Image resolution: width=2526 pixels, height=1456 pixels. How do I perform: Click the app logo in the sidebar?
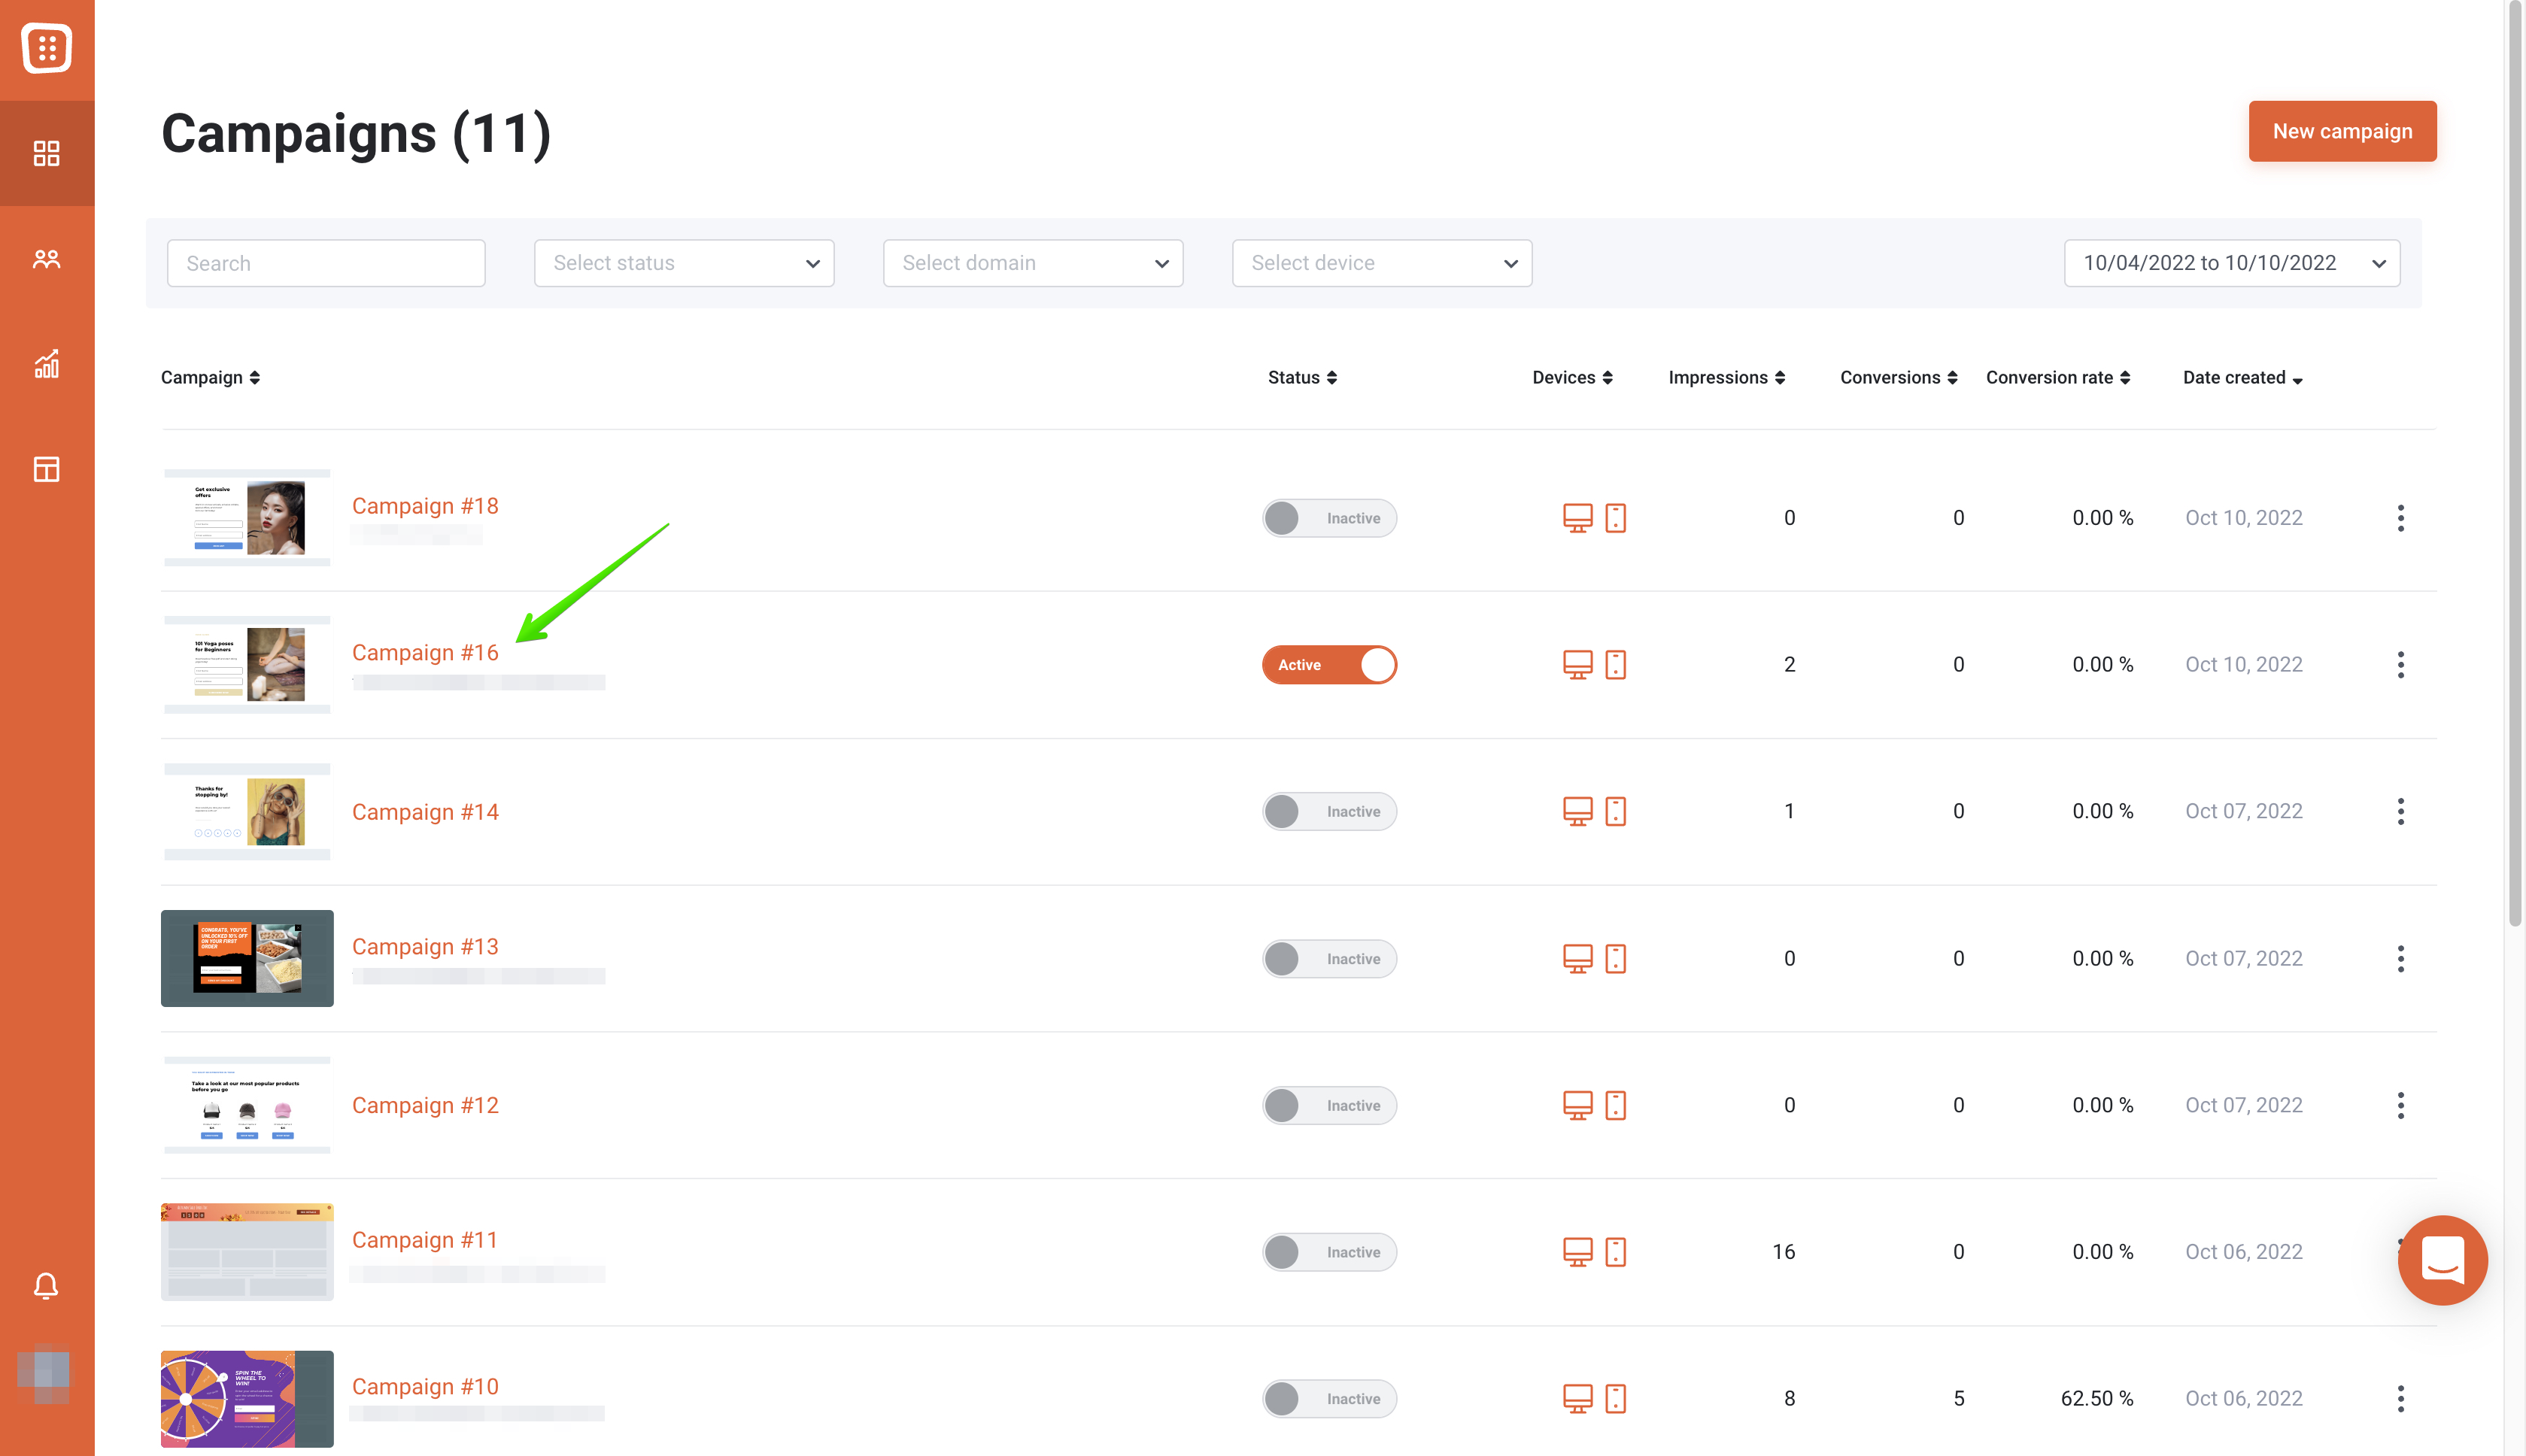(x=47, y=48)
